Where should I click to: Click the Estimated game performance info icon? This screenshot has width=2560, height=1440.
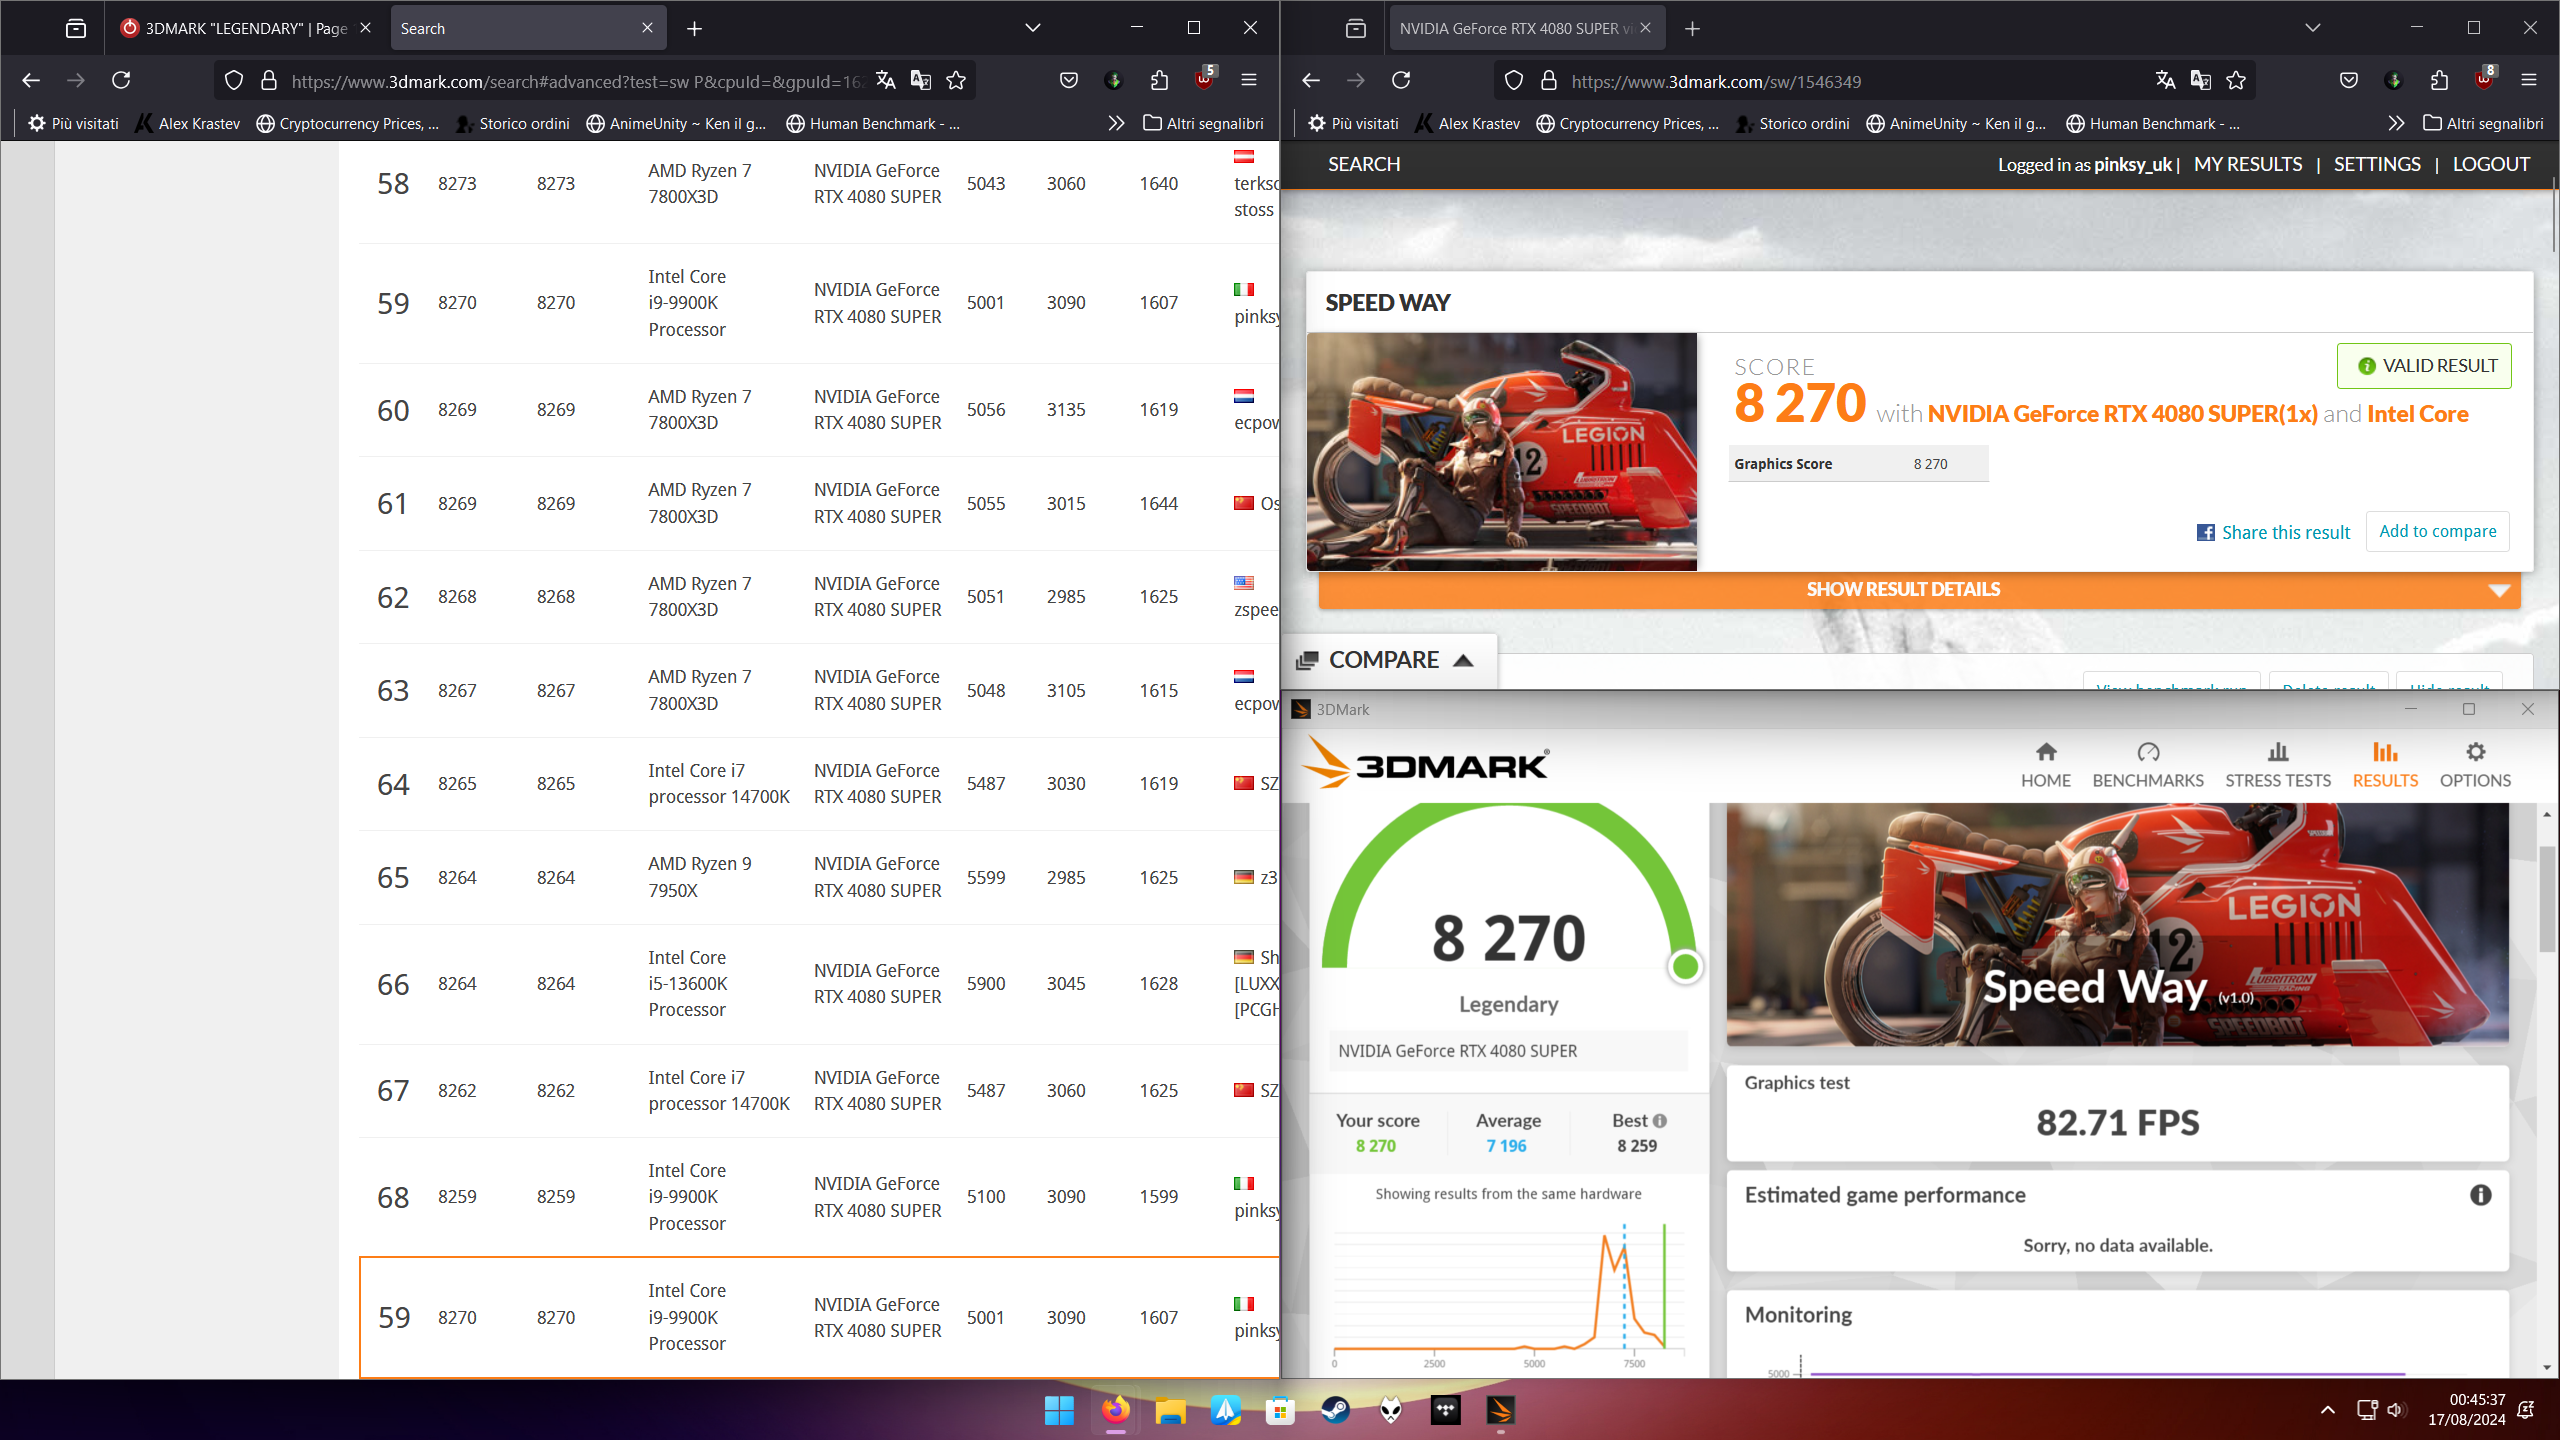tap(2480, 1195)
